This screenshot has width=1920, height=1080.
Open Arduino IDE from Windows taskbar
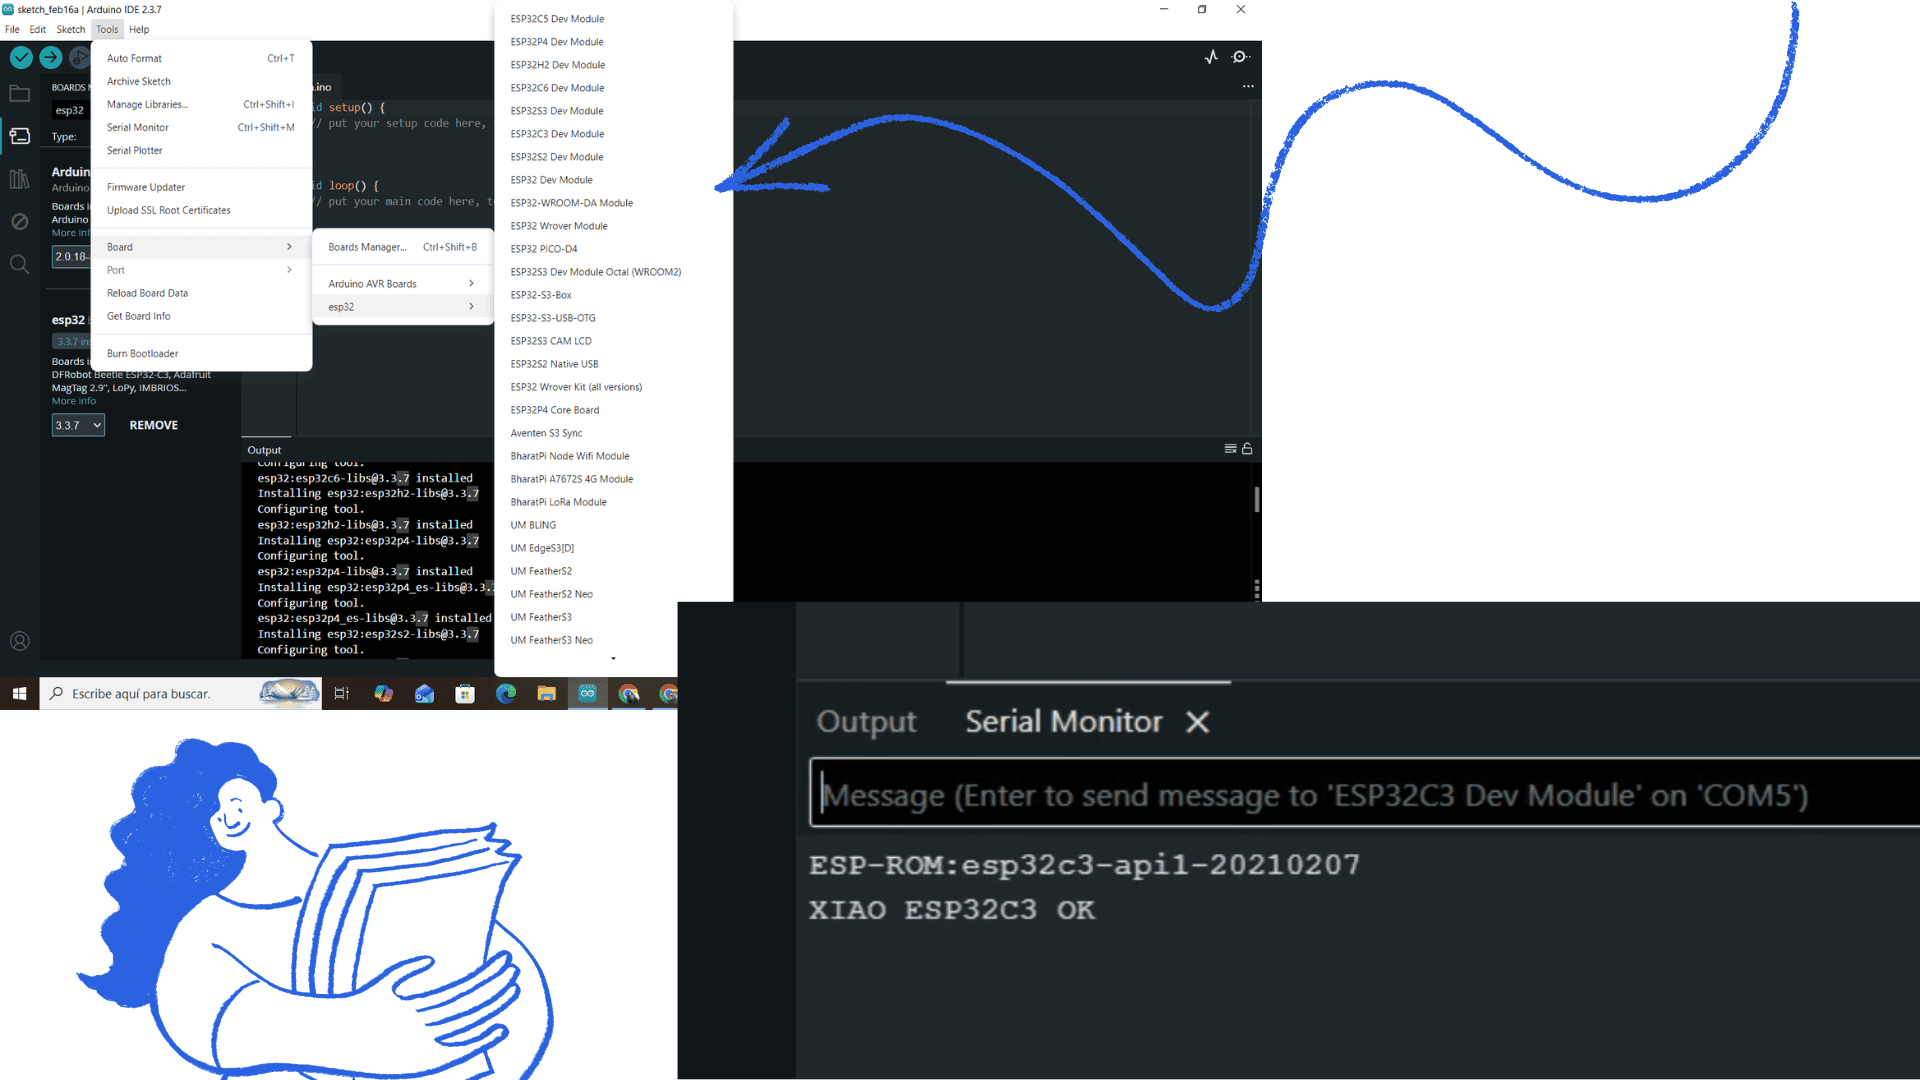(x=587, y=693)
